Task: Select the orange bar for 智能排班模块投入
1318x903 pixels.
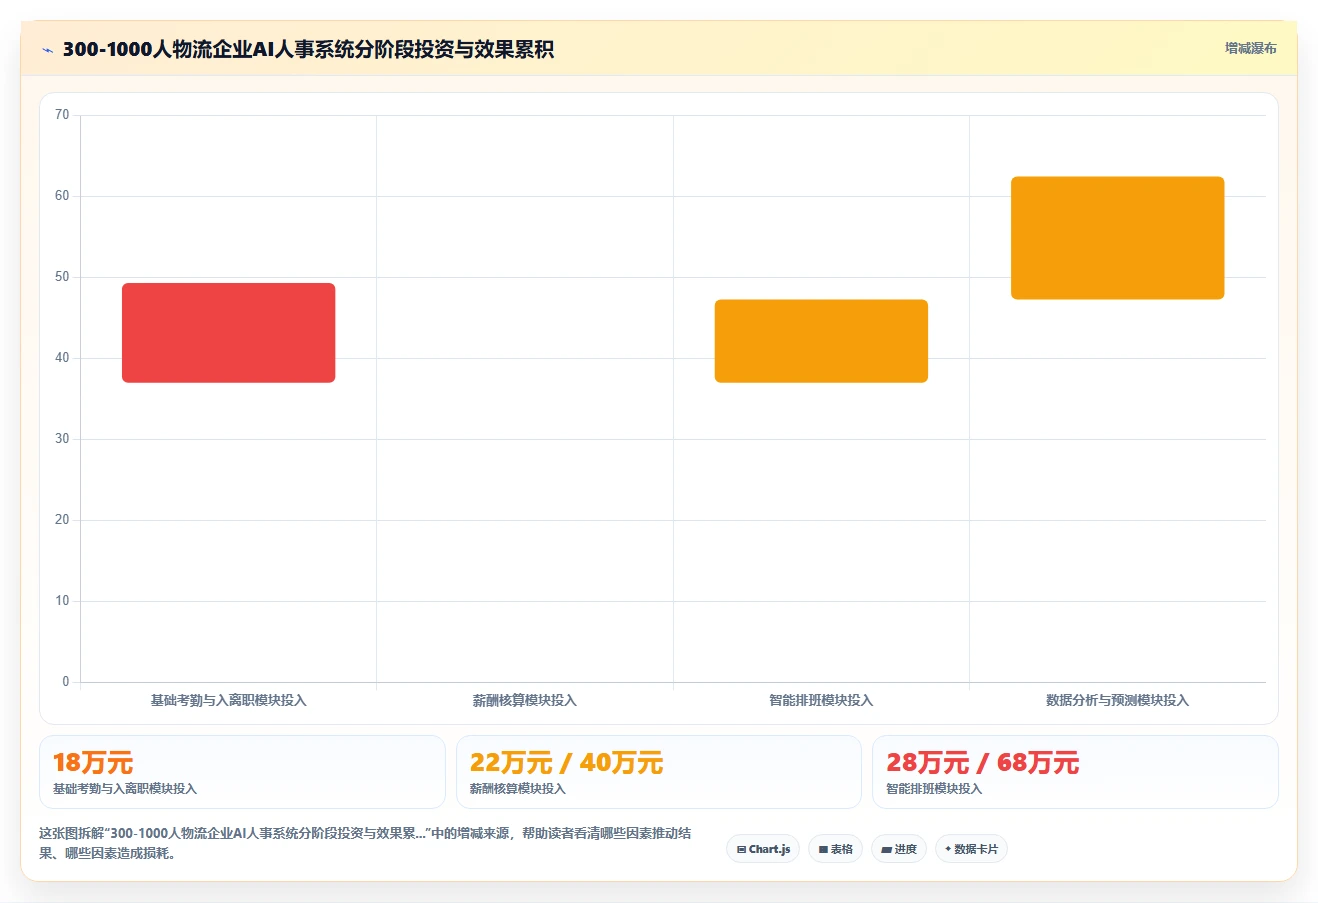Action: (x=821, y=341)
